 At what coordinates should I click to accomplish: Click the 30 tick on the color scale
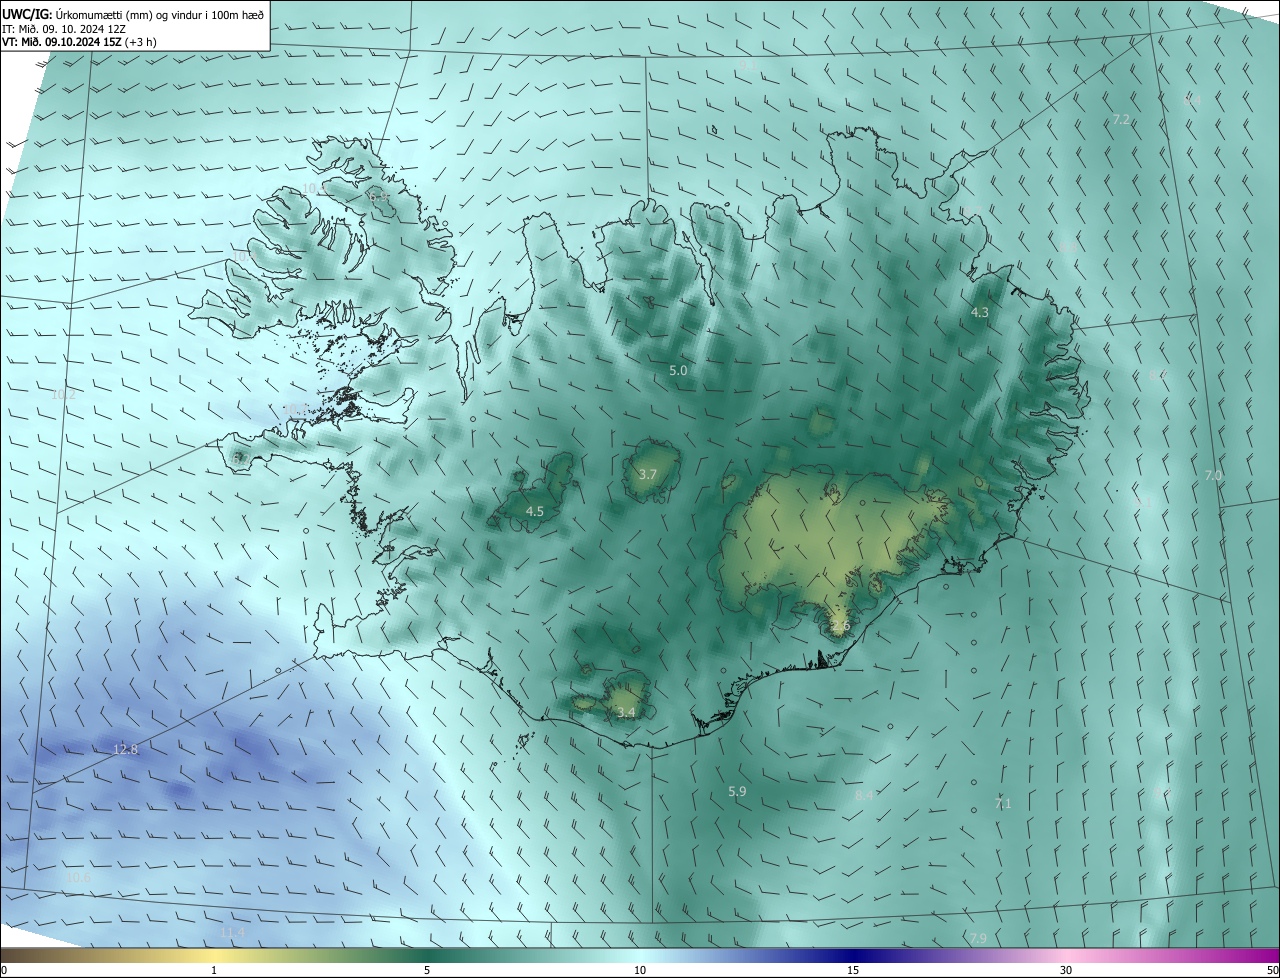(1066, 971)
